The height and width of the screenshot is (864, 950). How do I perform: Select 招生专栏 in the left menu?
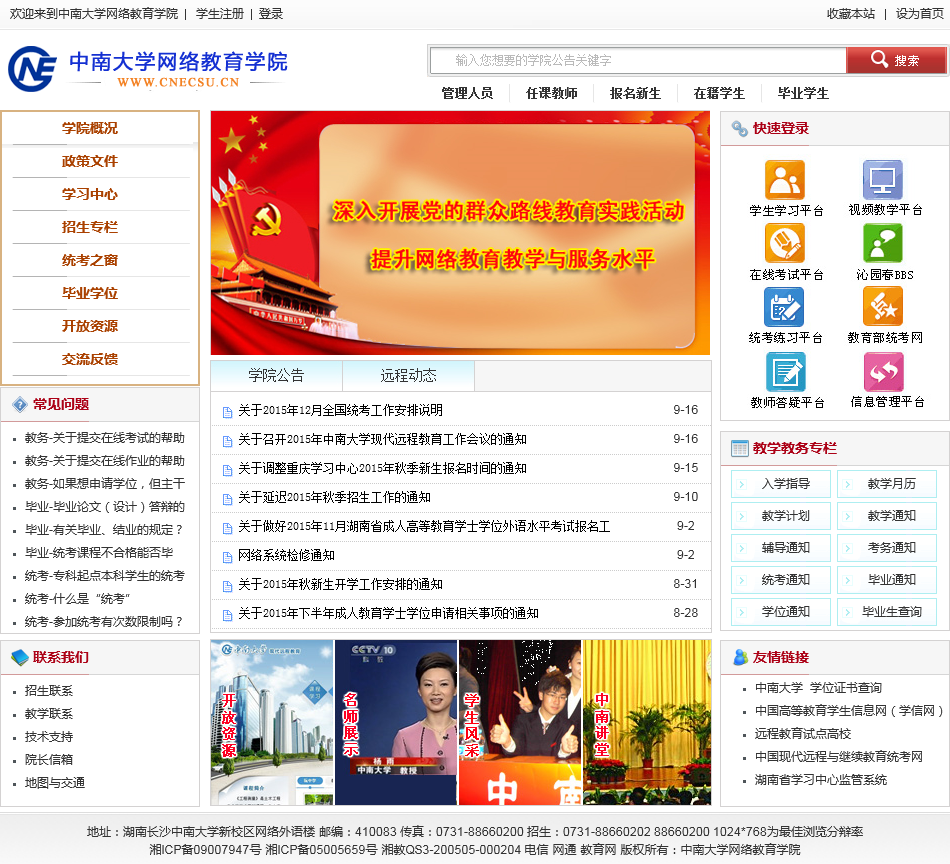point(90,227)
